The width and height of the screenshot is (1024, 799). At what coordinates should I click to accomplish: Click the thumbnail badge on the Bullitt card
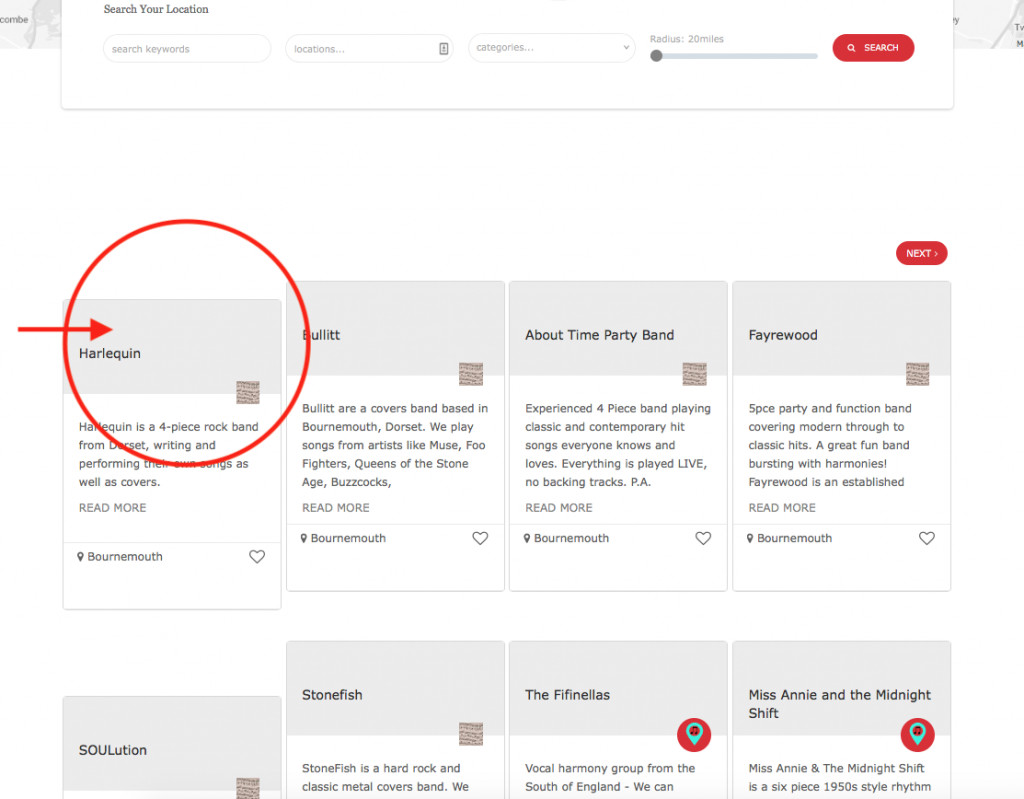(471, 374)
